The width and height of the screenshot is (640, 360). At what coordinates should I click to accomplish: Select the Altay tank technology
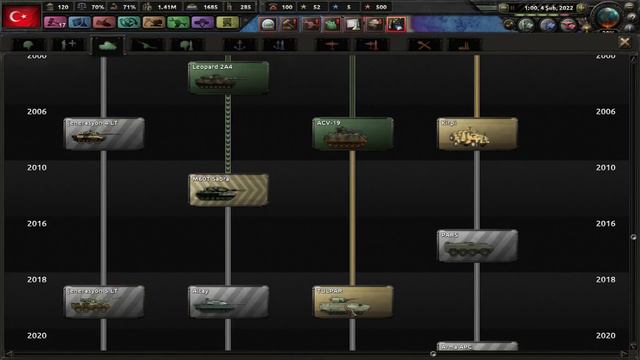point(228,302)
